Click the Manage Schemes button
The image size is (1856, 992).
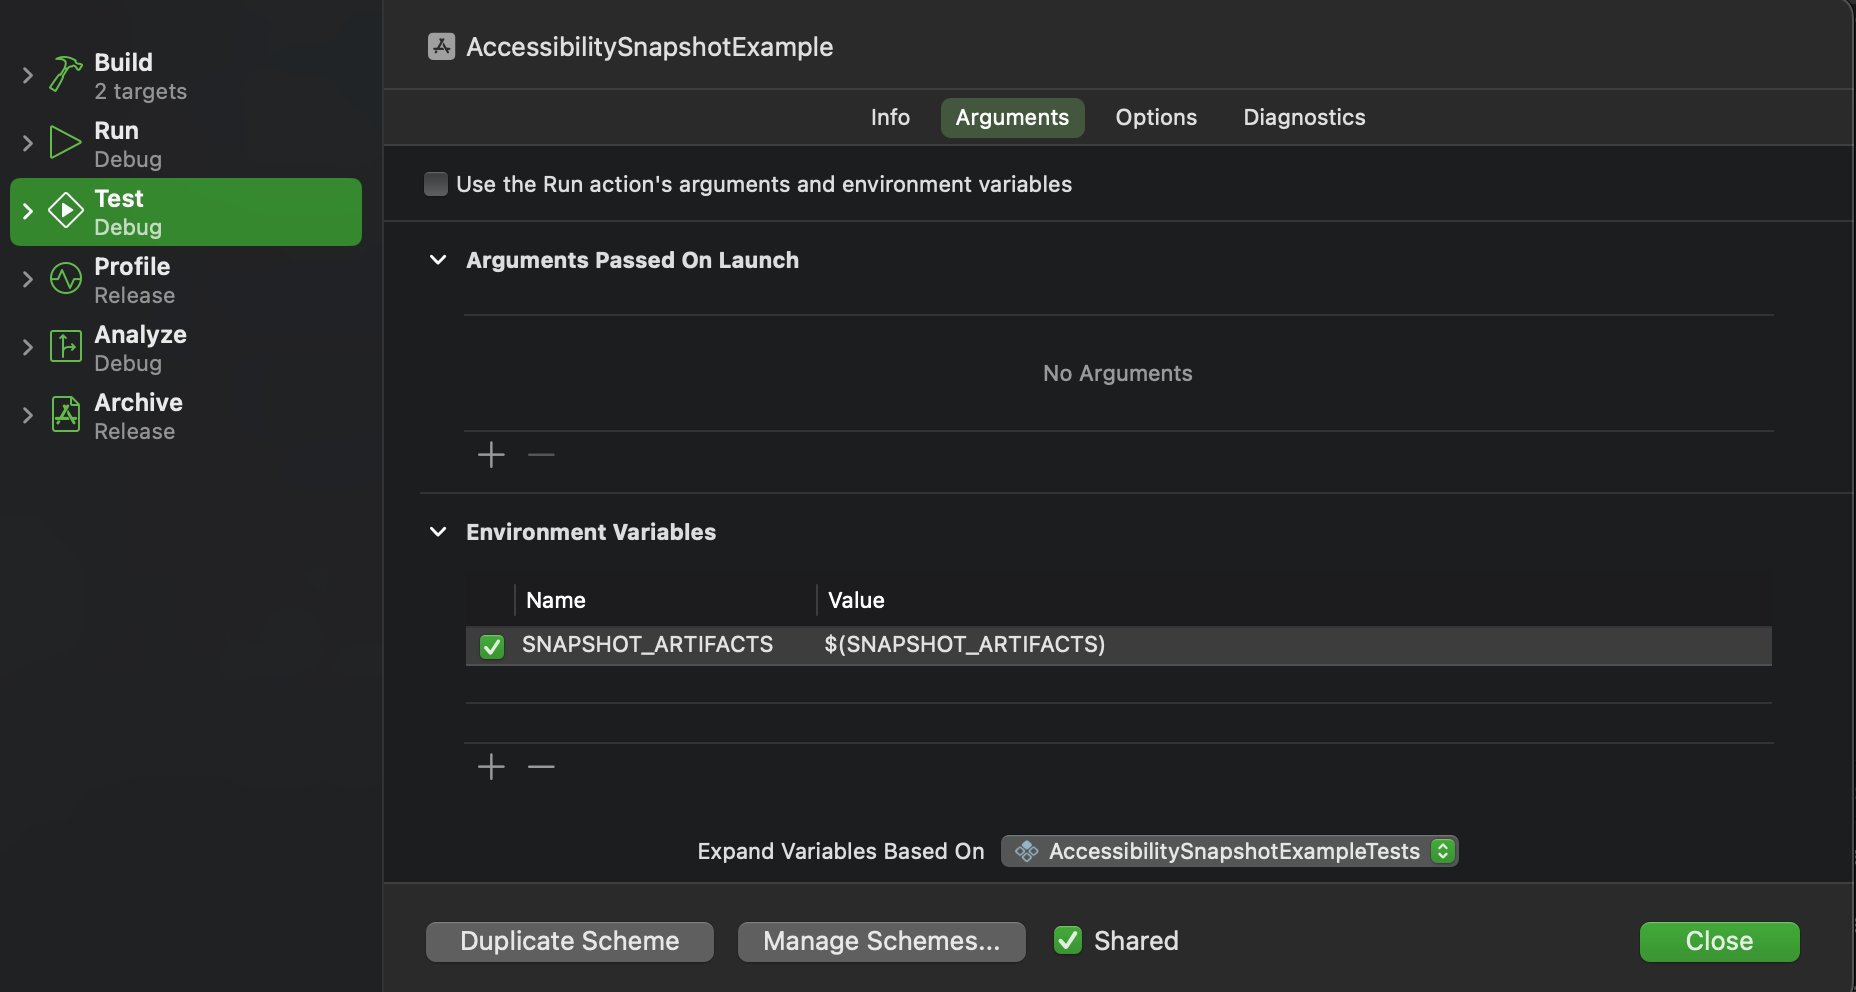[882, 942]
